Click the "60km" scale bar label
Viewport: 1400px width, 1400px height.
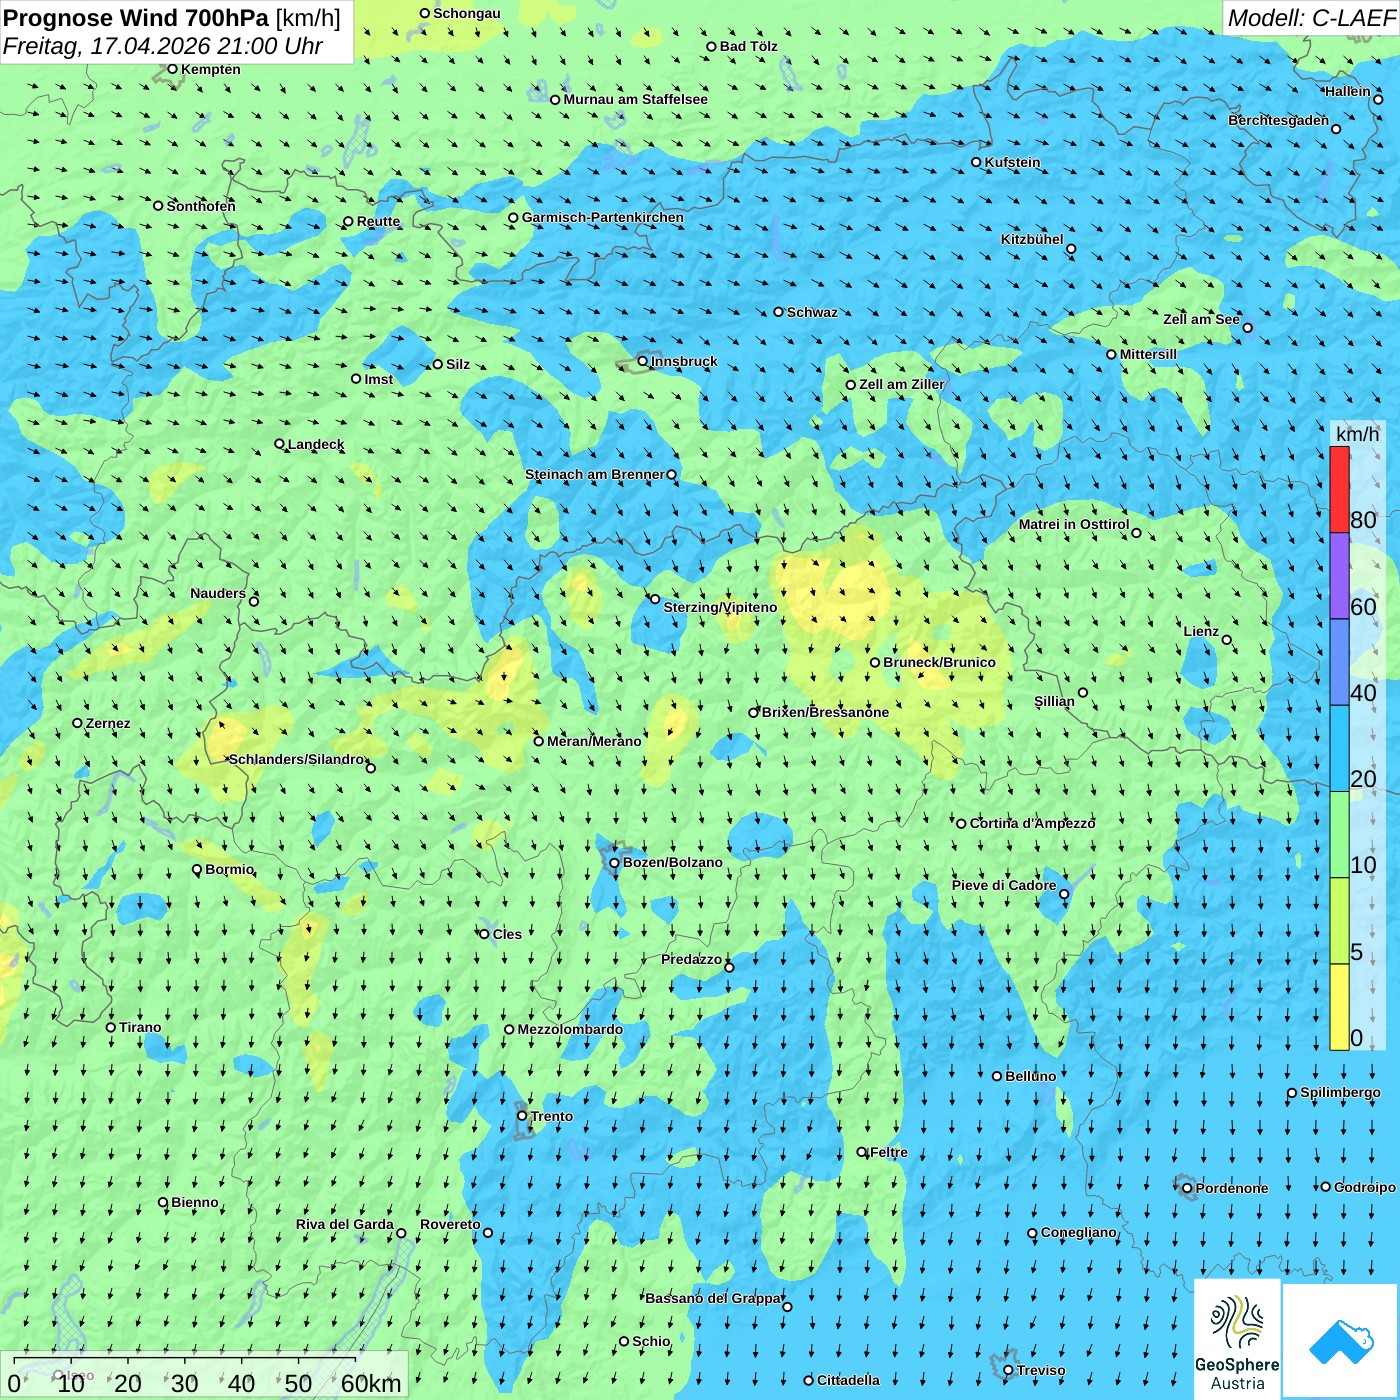click(x=371, y=1383)
